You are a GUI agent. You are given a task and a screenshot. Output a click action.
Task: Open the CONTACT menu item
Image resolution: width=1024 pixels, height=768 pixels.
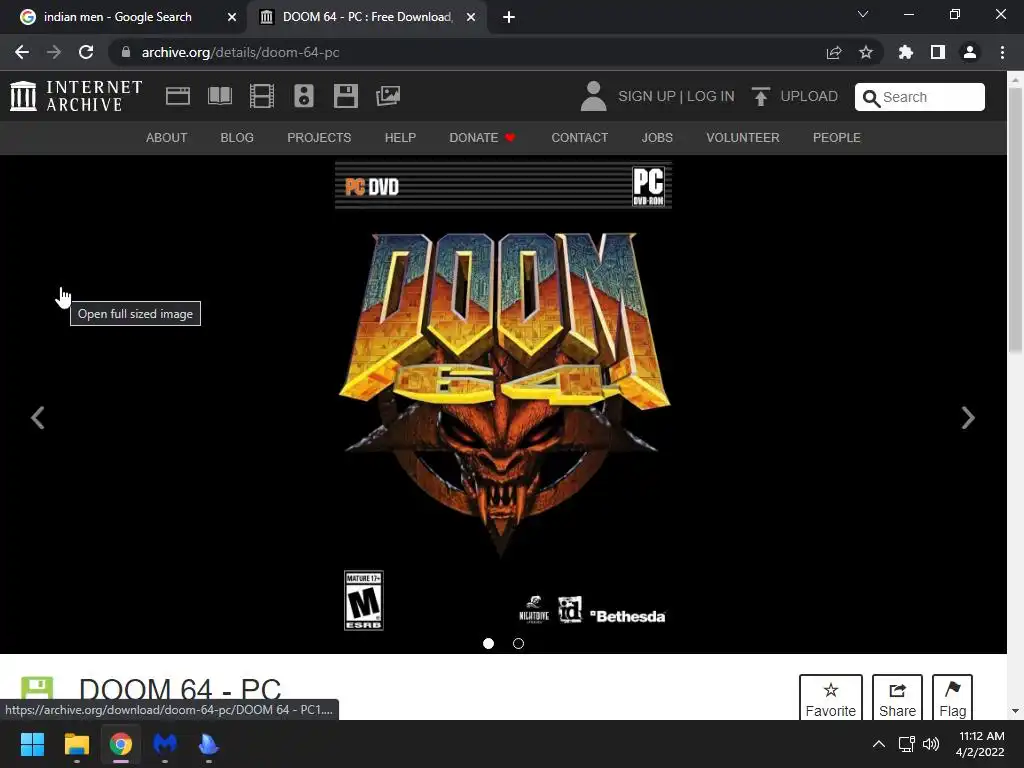pos(580,138)
